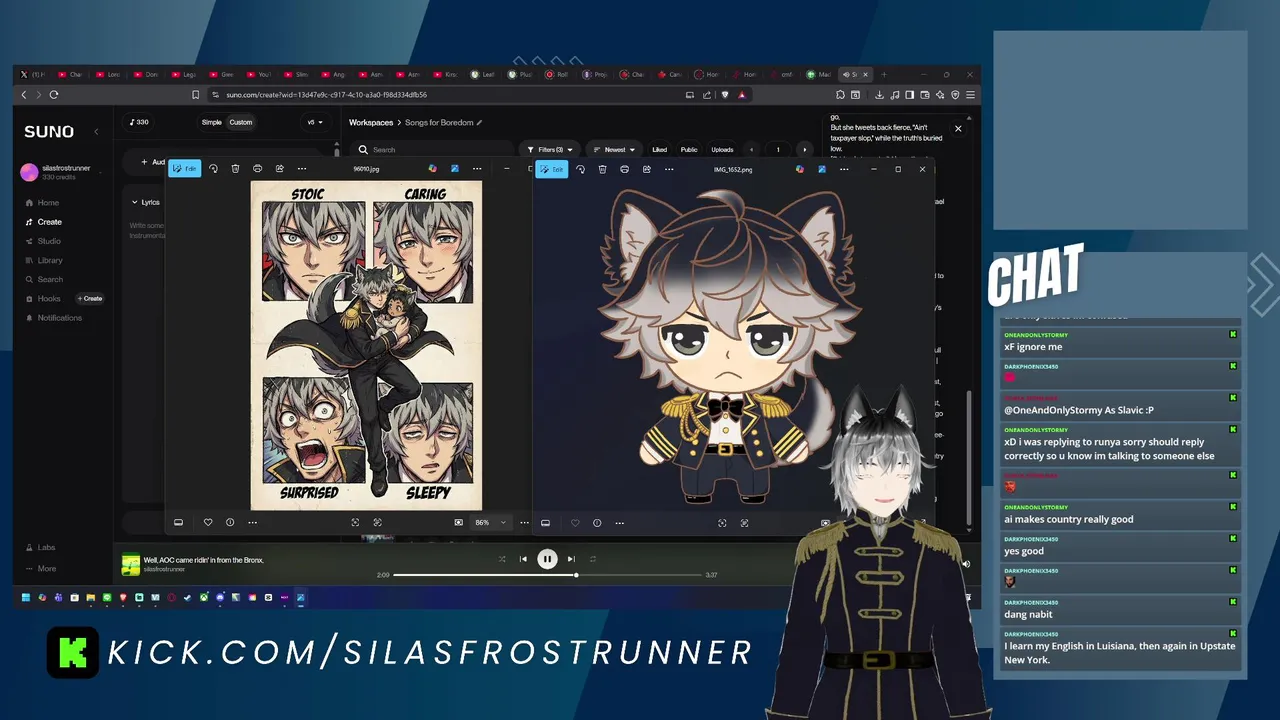Screen dimensions: 1280x720
Task: Click fit-to-window icon in the IMG_1652.png window
Action: tap(722, 523)
